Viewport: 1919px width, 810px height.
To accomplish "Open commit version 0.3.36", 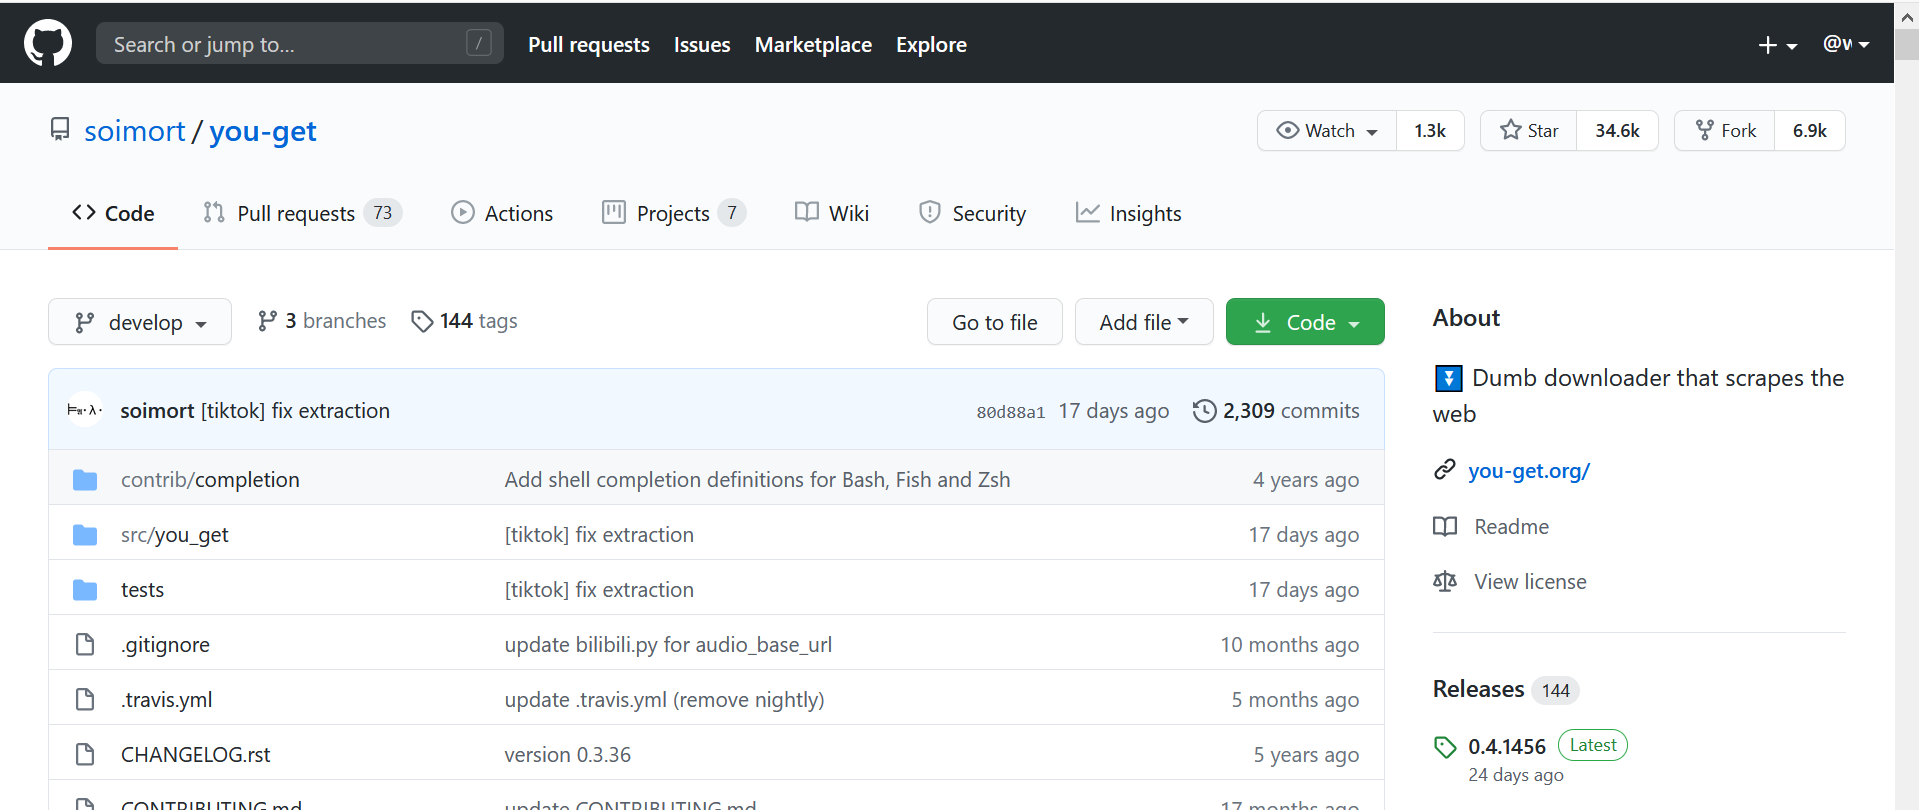I will click(x=567, y=755).
